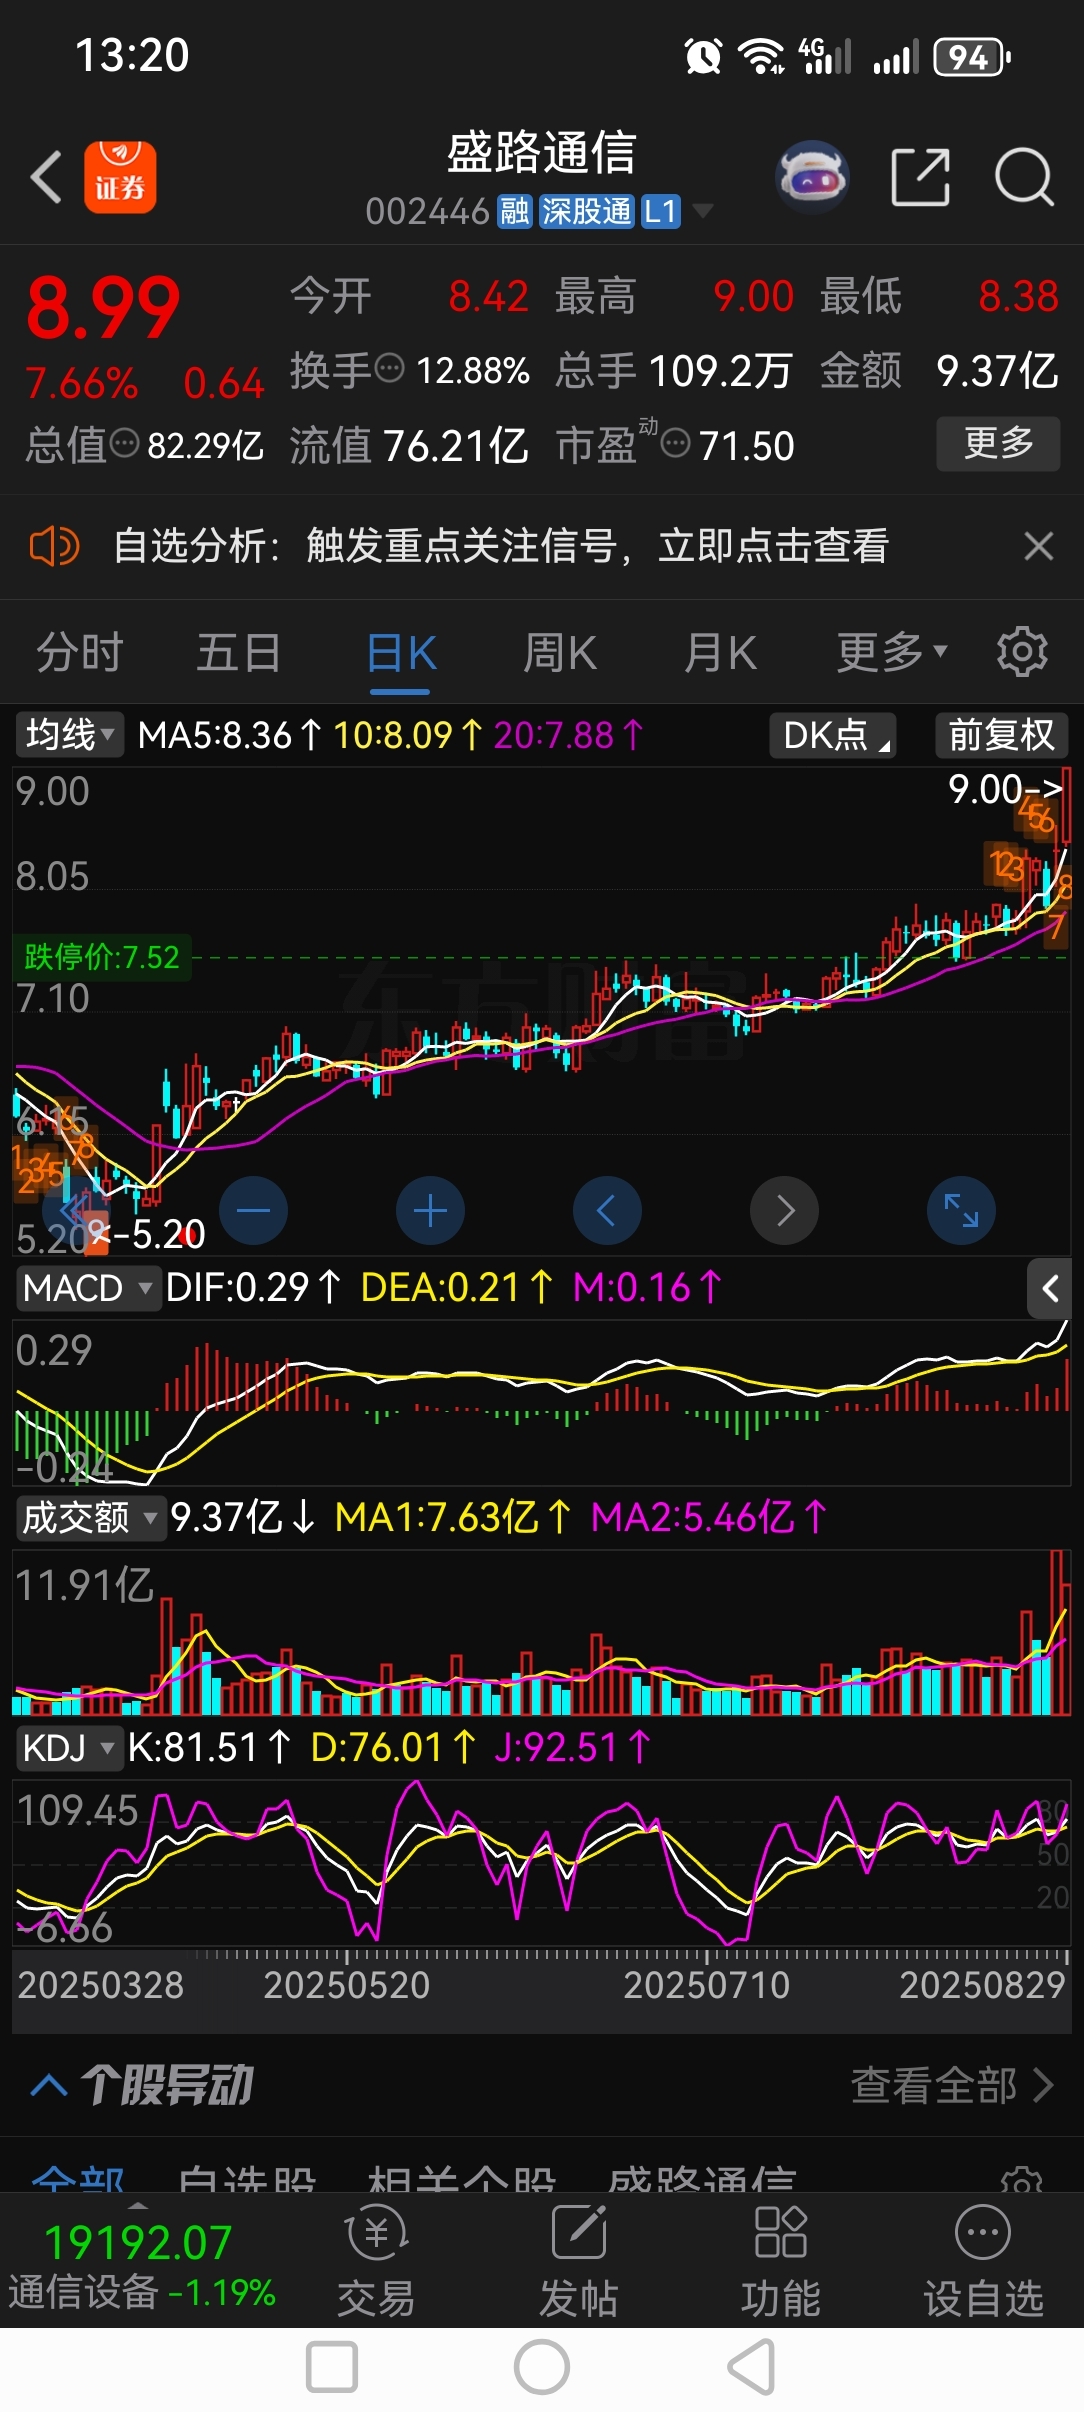Switch to 分时 tab
1084x2412 pixels.
pos(80,653)
